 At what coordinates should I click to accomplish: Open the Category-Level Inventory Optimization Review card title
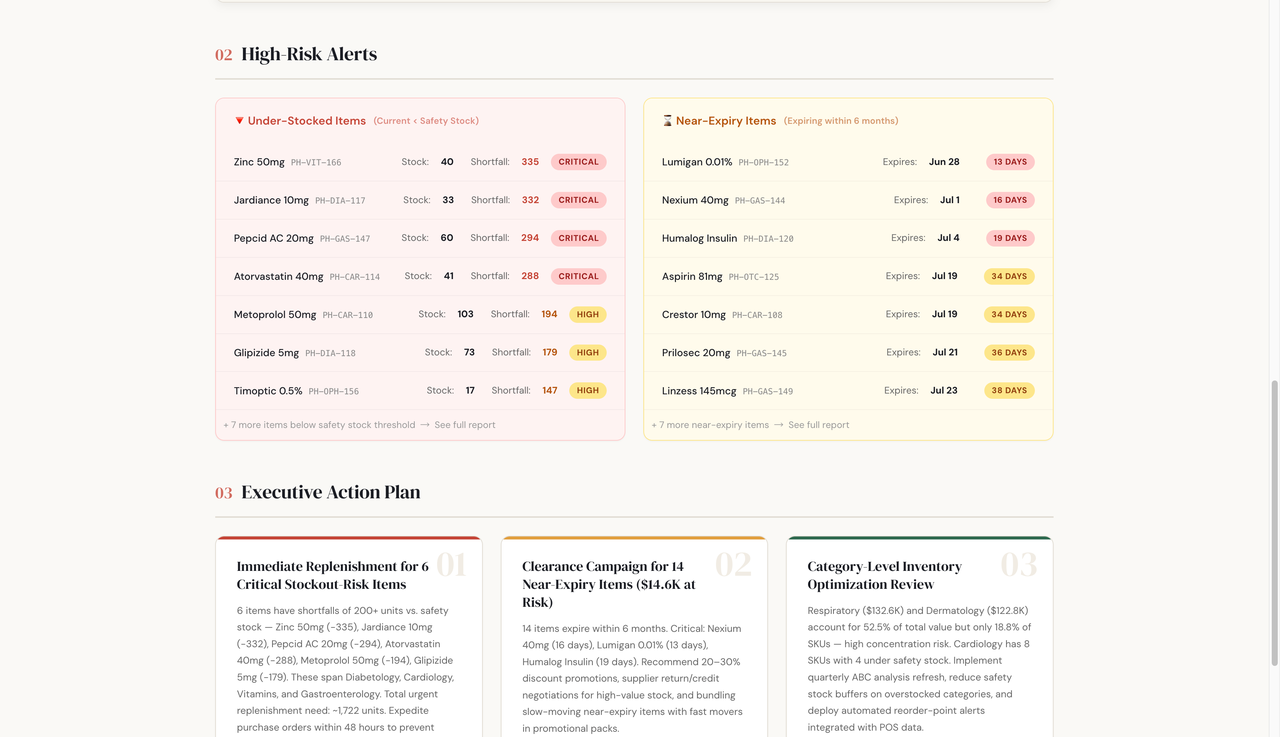(885, 575)
